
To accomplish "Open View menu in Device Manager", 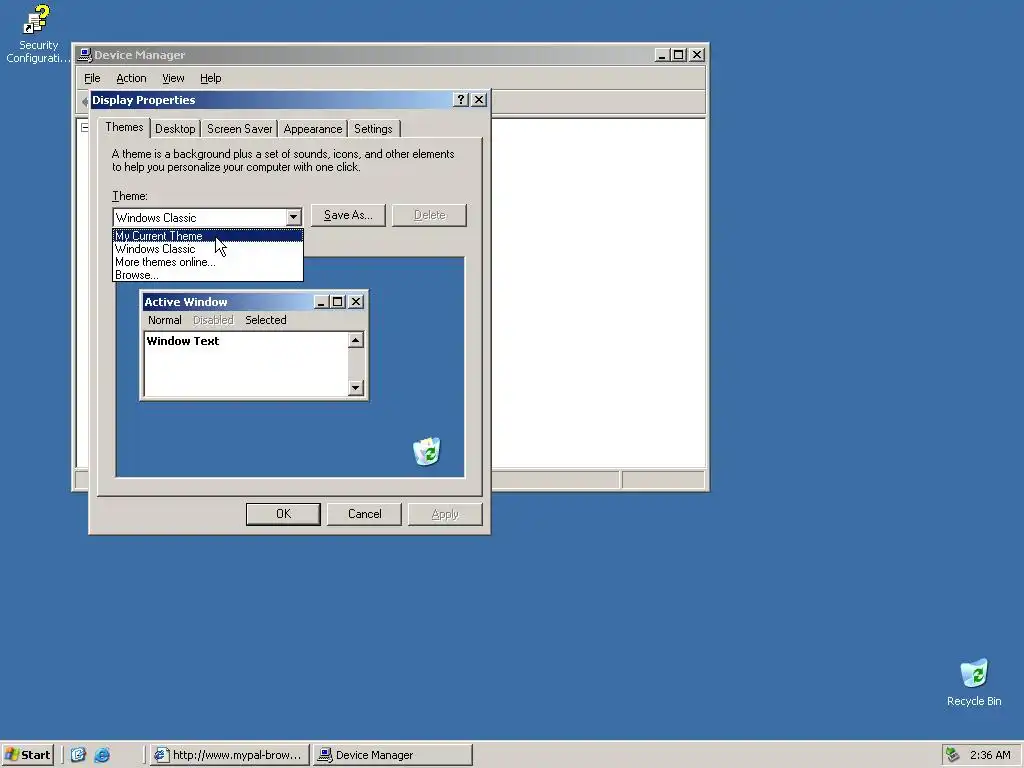I will coord(173,78).
